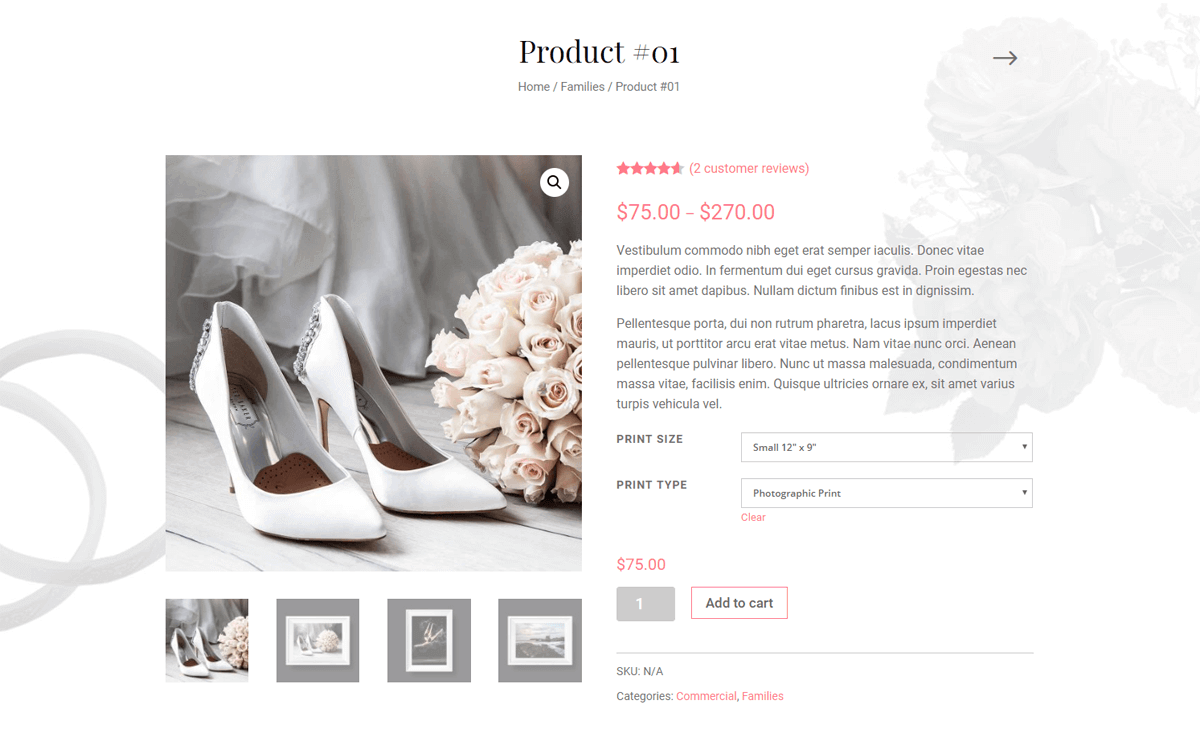Focus the quantity input field
Screen dimensions: 1200x737
pos(645,604)
